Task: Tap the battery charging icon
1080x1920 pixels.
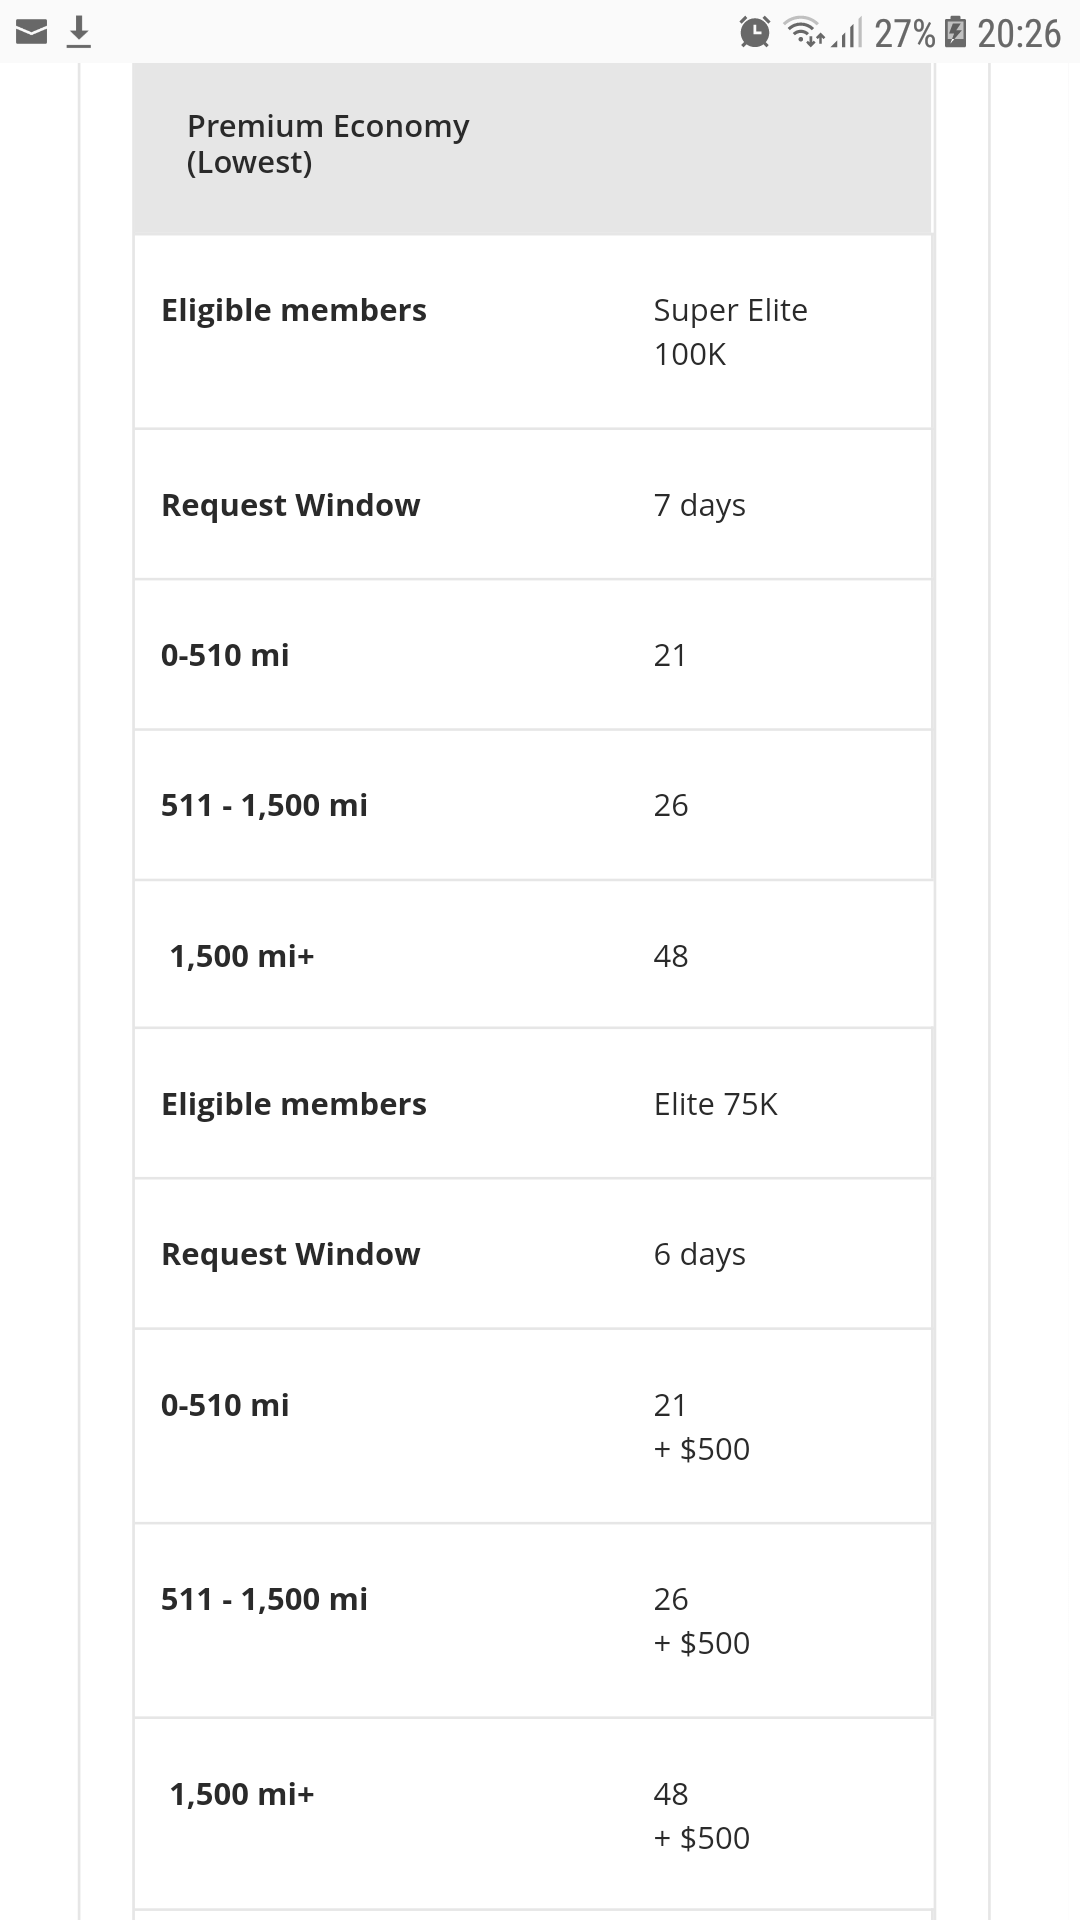Action: pos(956,33)
